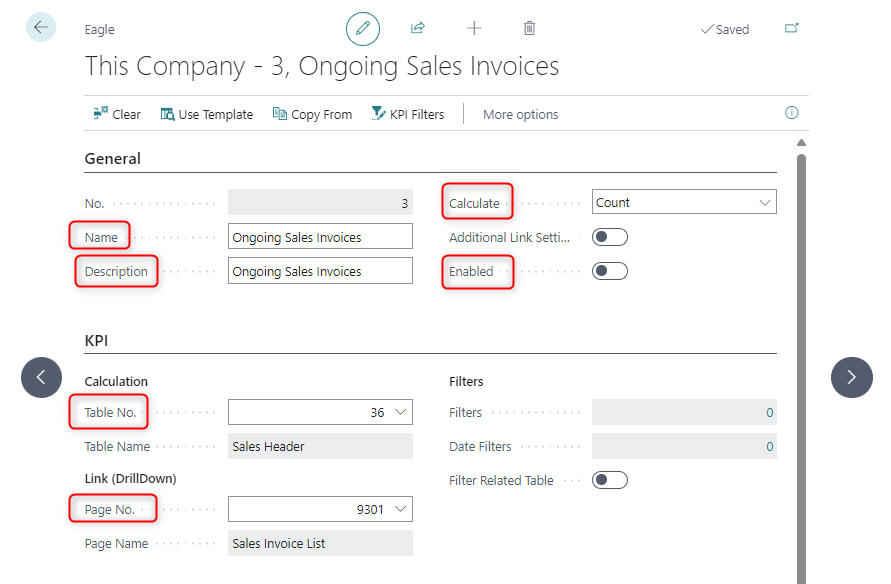Activate the Use Template action
891x584 pixels.
pyautogui.click(x=207, y=114)
